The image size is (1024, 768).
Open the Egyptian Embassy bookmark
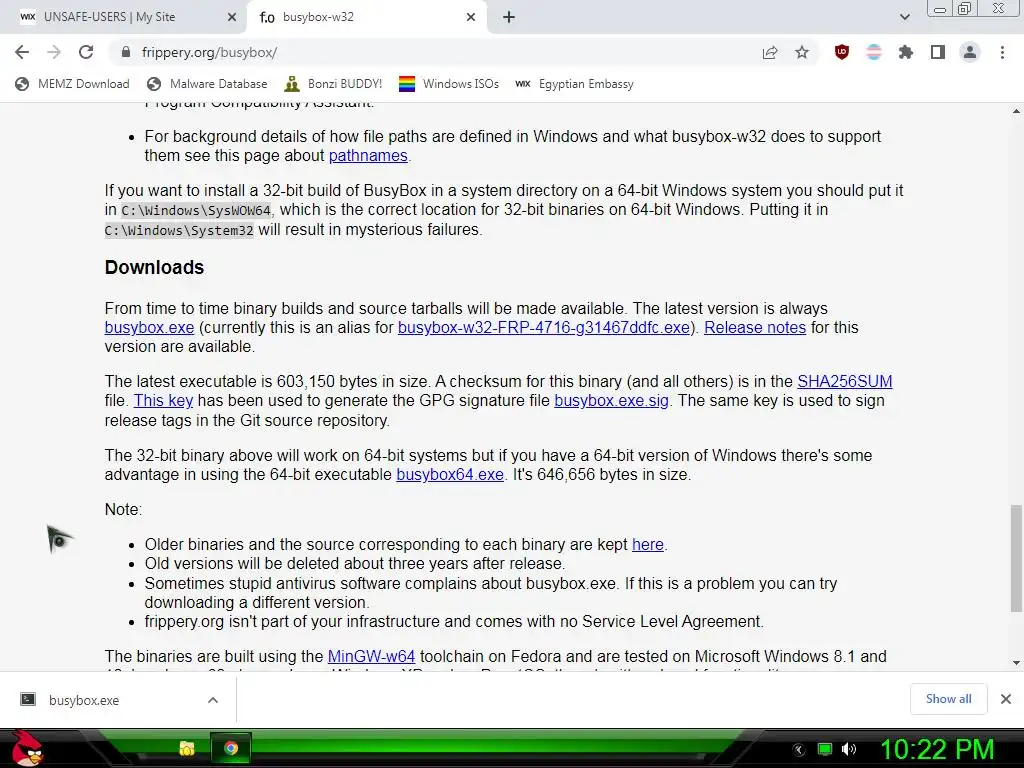tap(574, 84)
